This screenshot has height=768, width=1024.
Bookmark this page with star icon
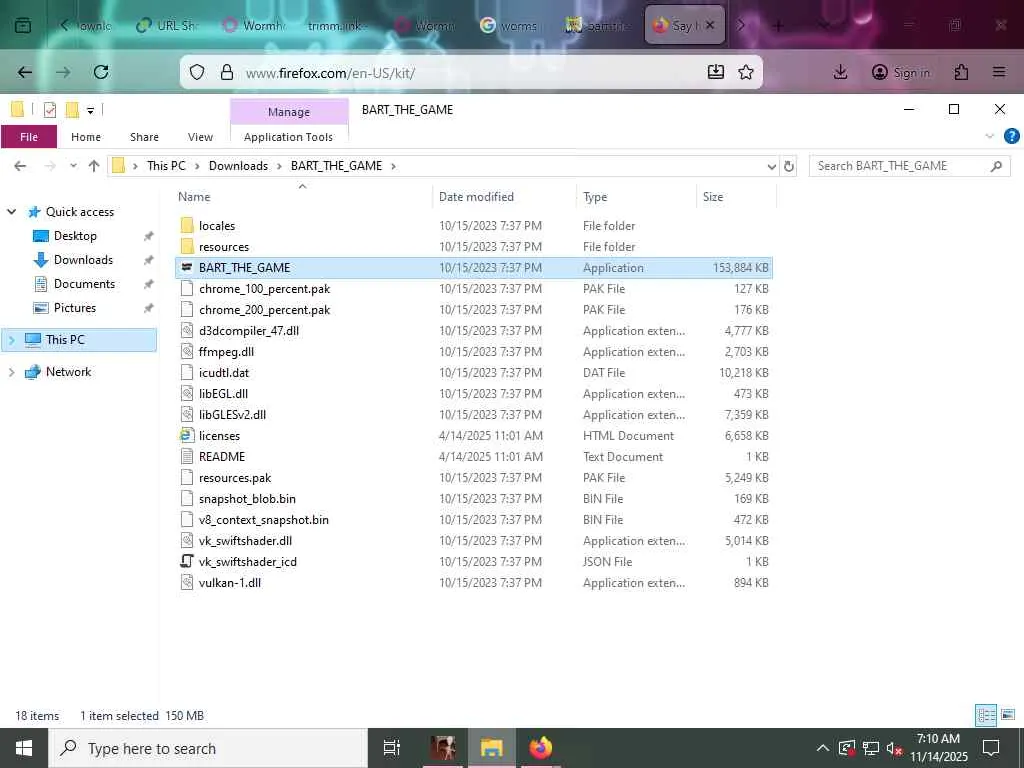[746, 72]
